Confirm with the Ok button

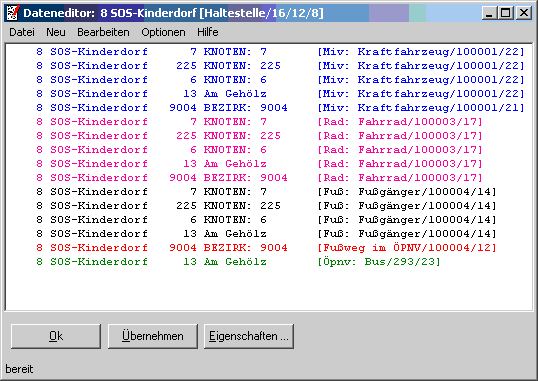pyautogui.click(x=56, y=336)
